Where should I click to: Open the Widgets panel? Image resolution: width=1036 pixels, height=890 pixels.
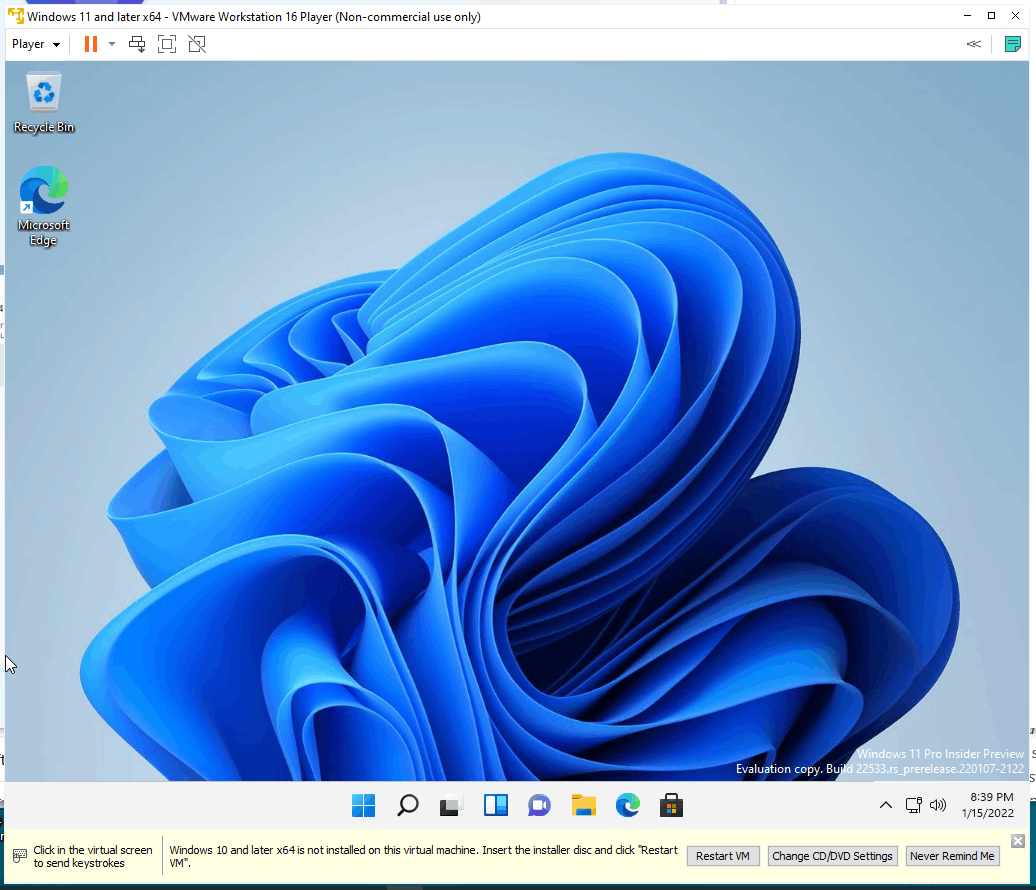click(496, 805)
